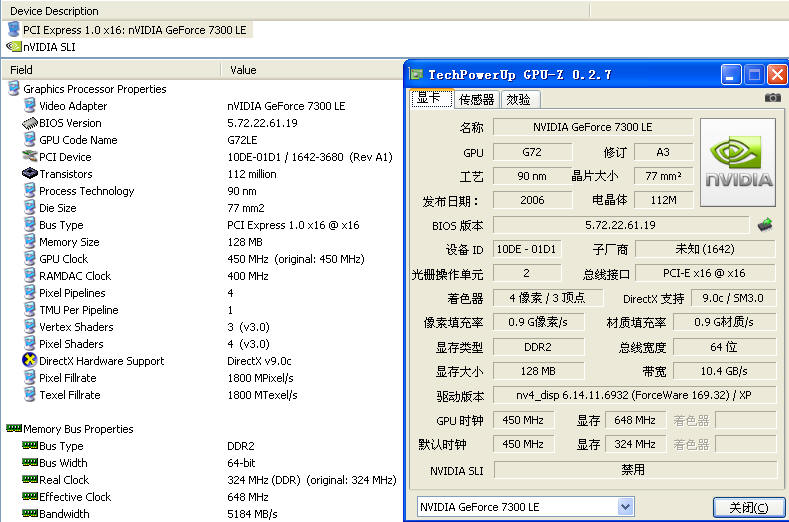This screenshot has width=789, height=522.
Task: Click the NVIDIA SLI 禁用 field
Action: (635, 470)
